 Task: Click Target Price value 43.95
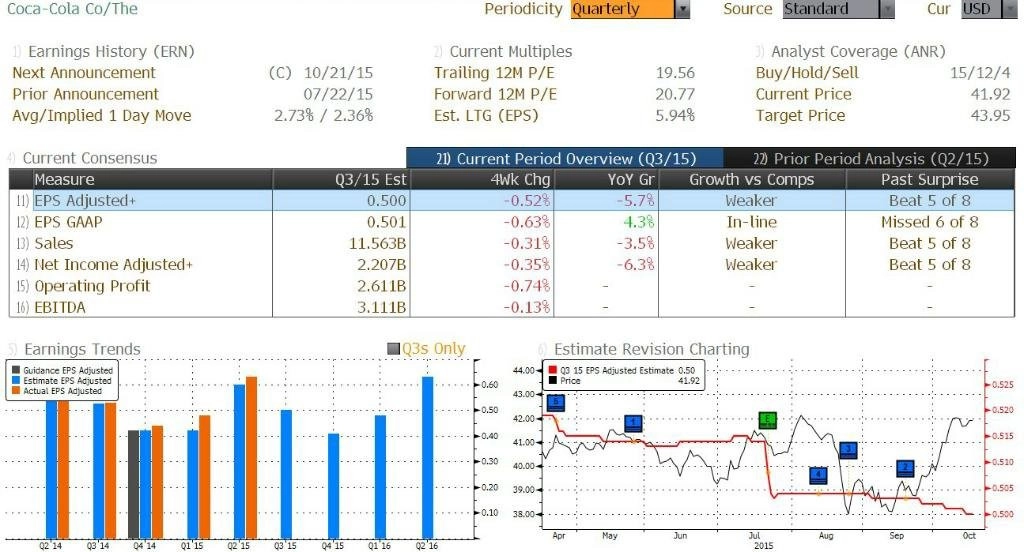coord(991,116)
